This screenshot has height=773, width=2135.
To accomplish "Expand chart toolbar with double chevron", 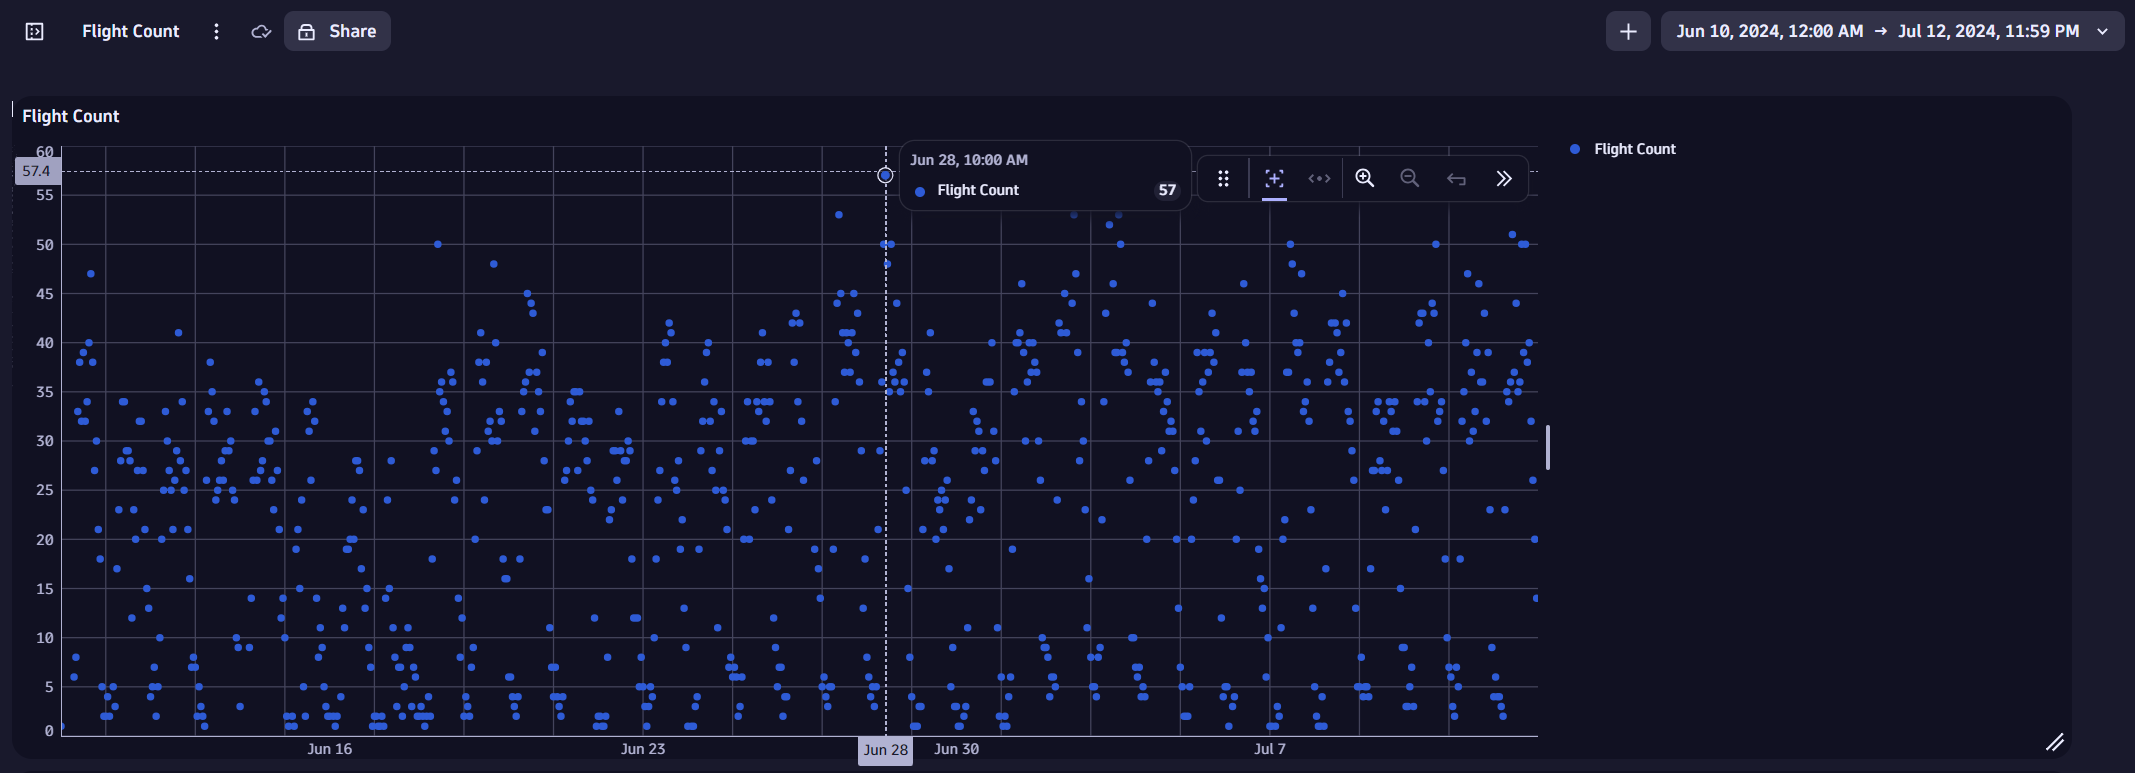I will coord(1503,178).
